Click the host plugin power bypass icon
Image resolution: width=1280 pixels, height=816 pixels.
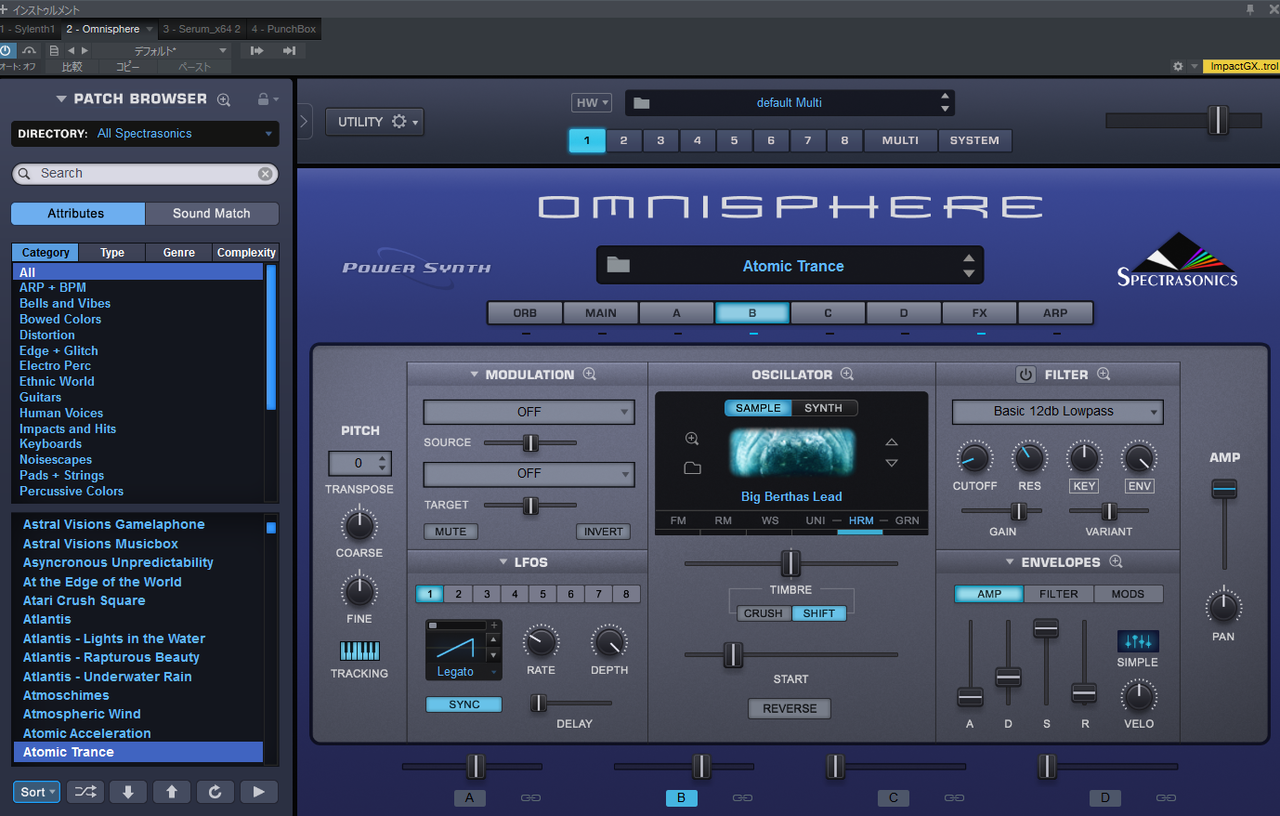pos(7,50)
